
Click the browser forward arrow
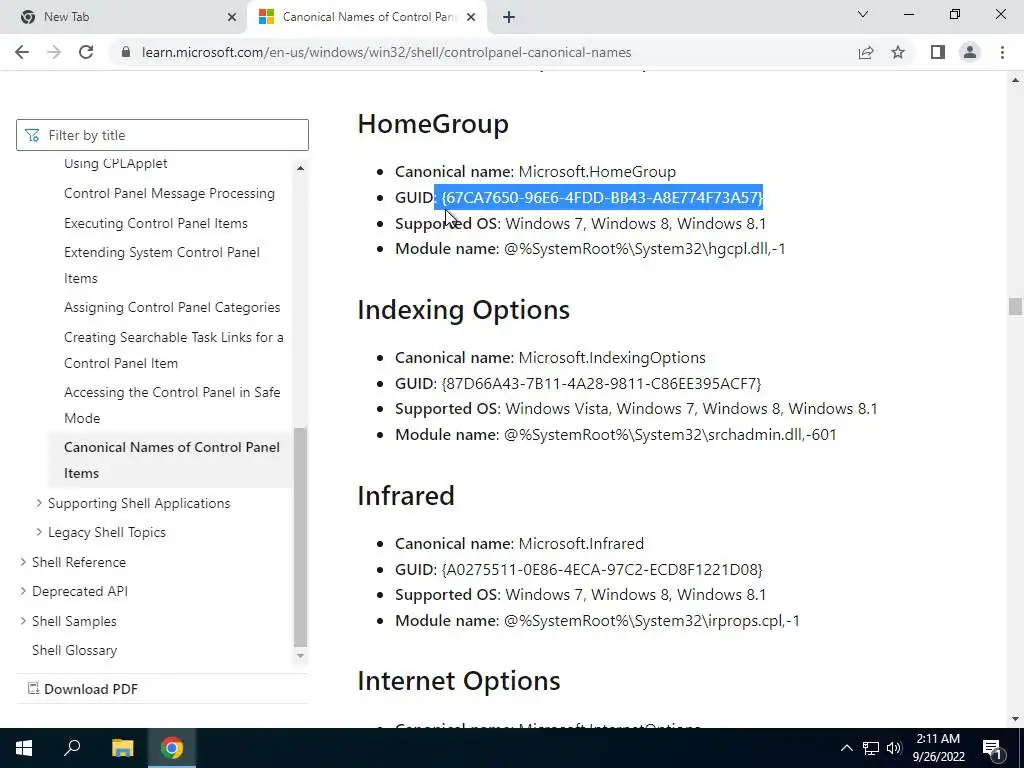54,52
